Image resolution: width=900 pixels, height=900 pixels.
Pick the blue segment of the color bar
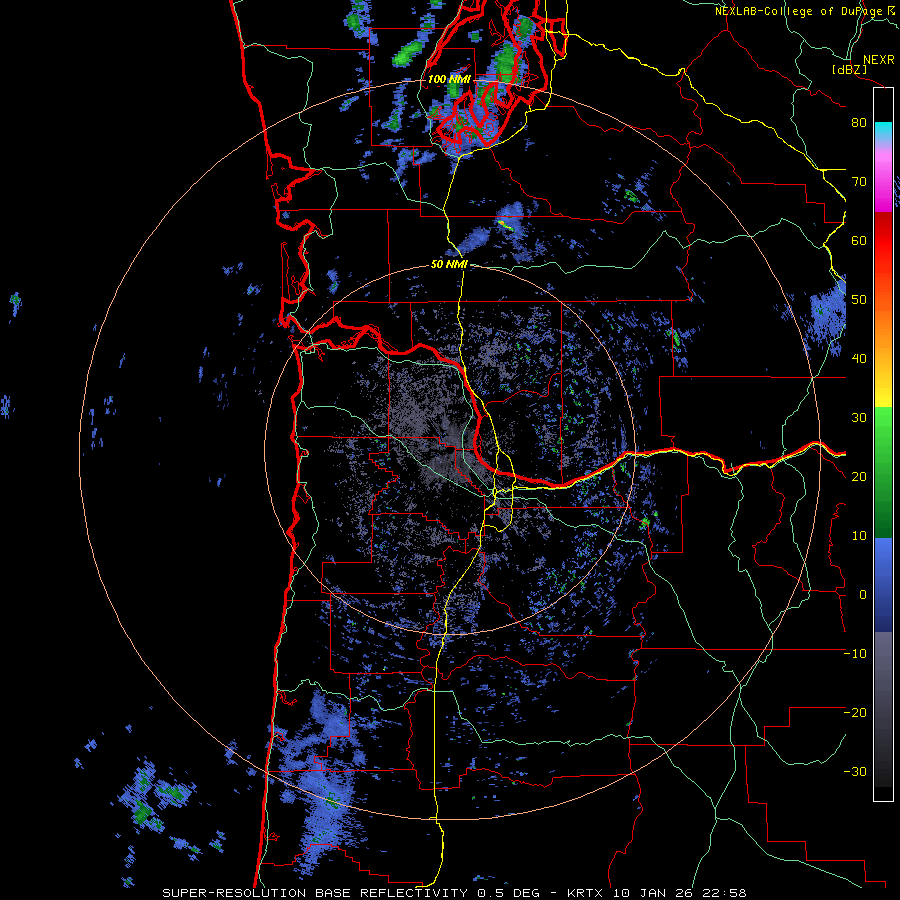[883, 585]
